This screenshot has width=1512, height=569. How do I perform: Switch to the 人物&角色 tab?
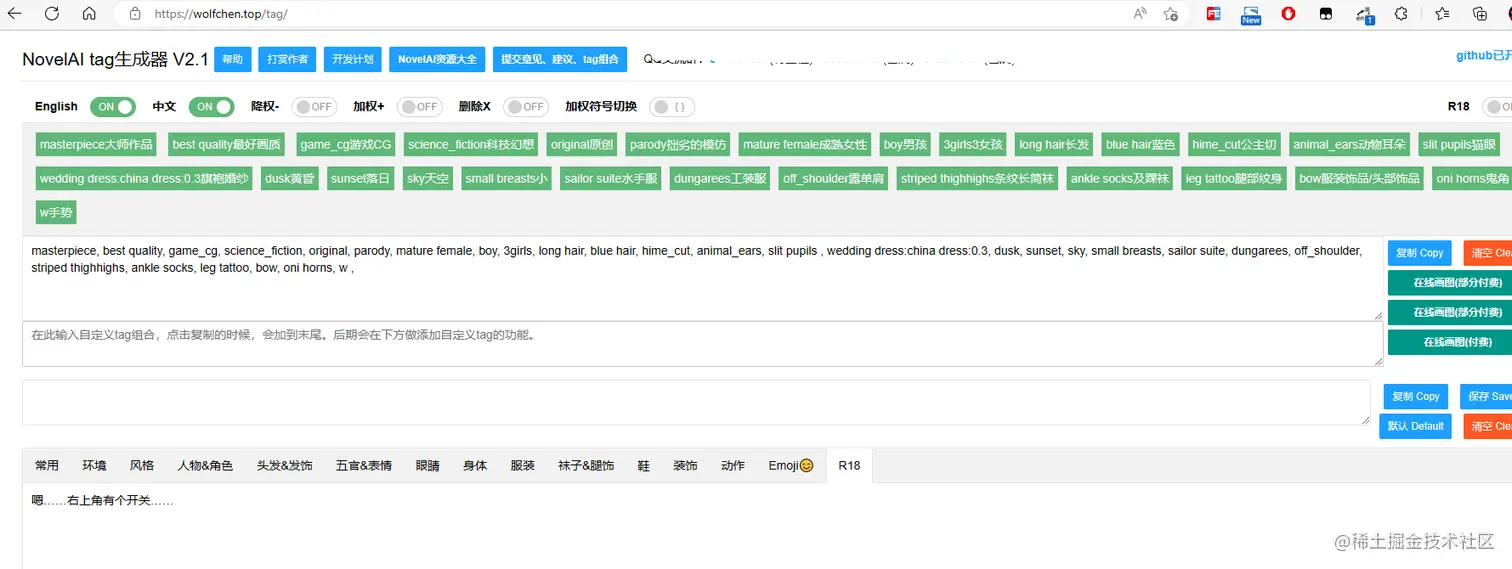pyautogui.click(x=205, y=466)
